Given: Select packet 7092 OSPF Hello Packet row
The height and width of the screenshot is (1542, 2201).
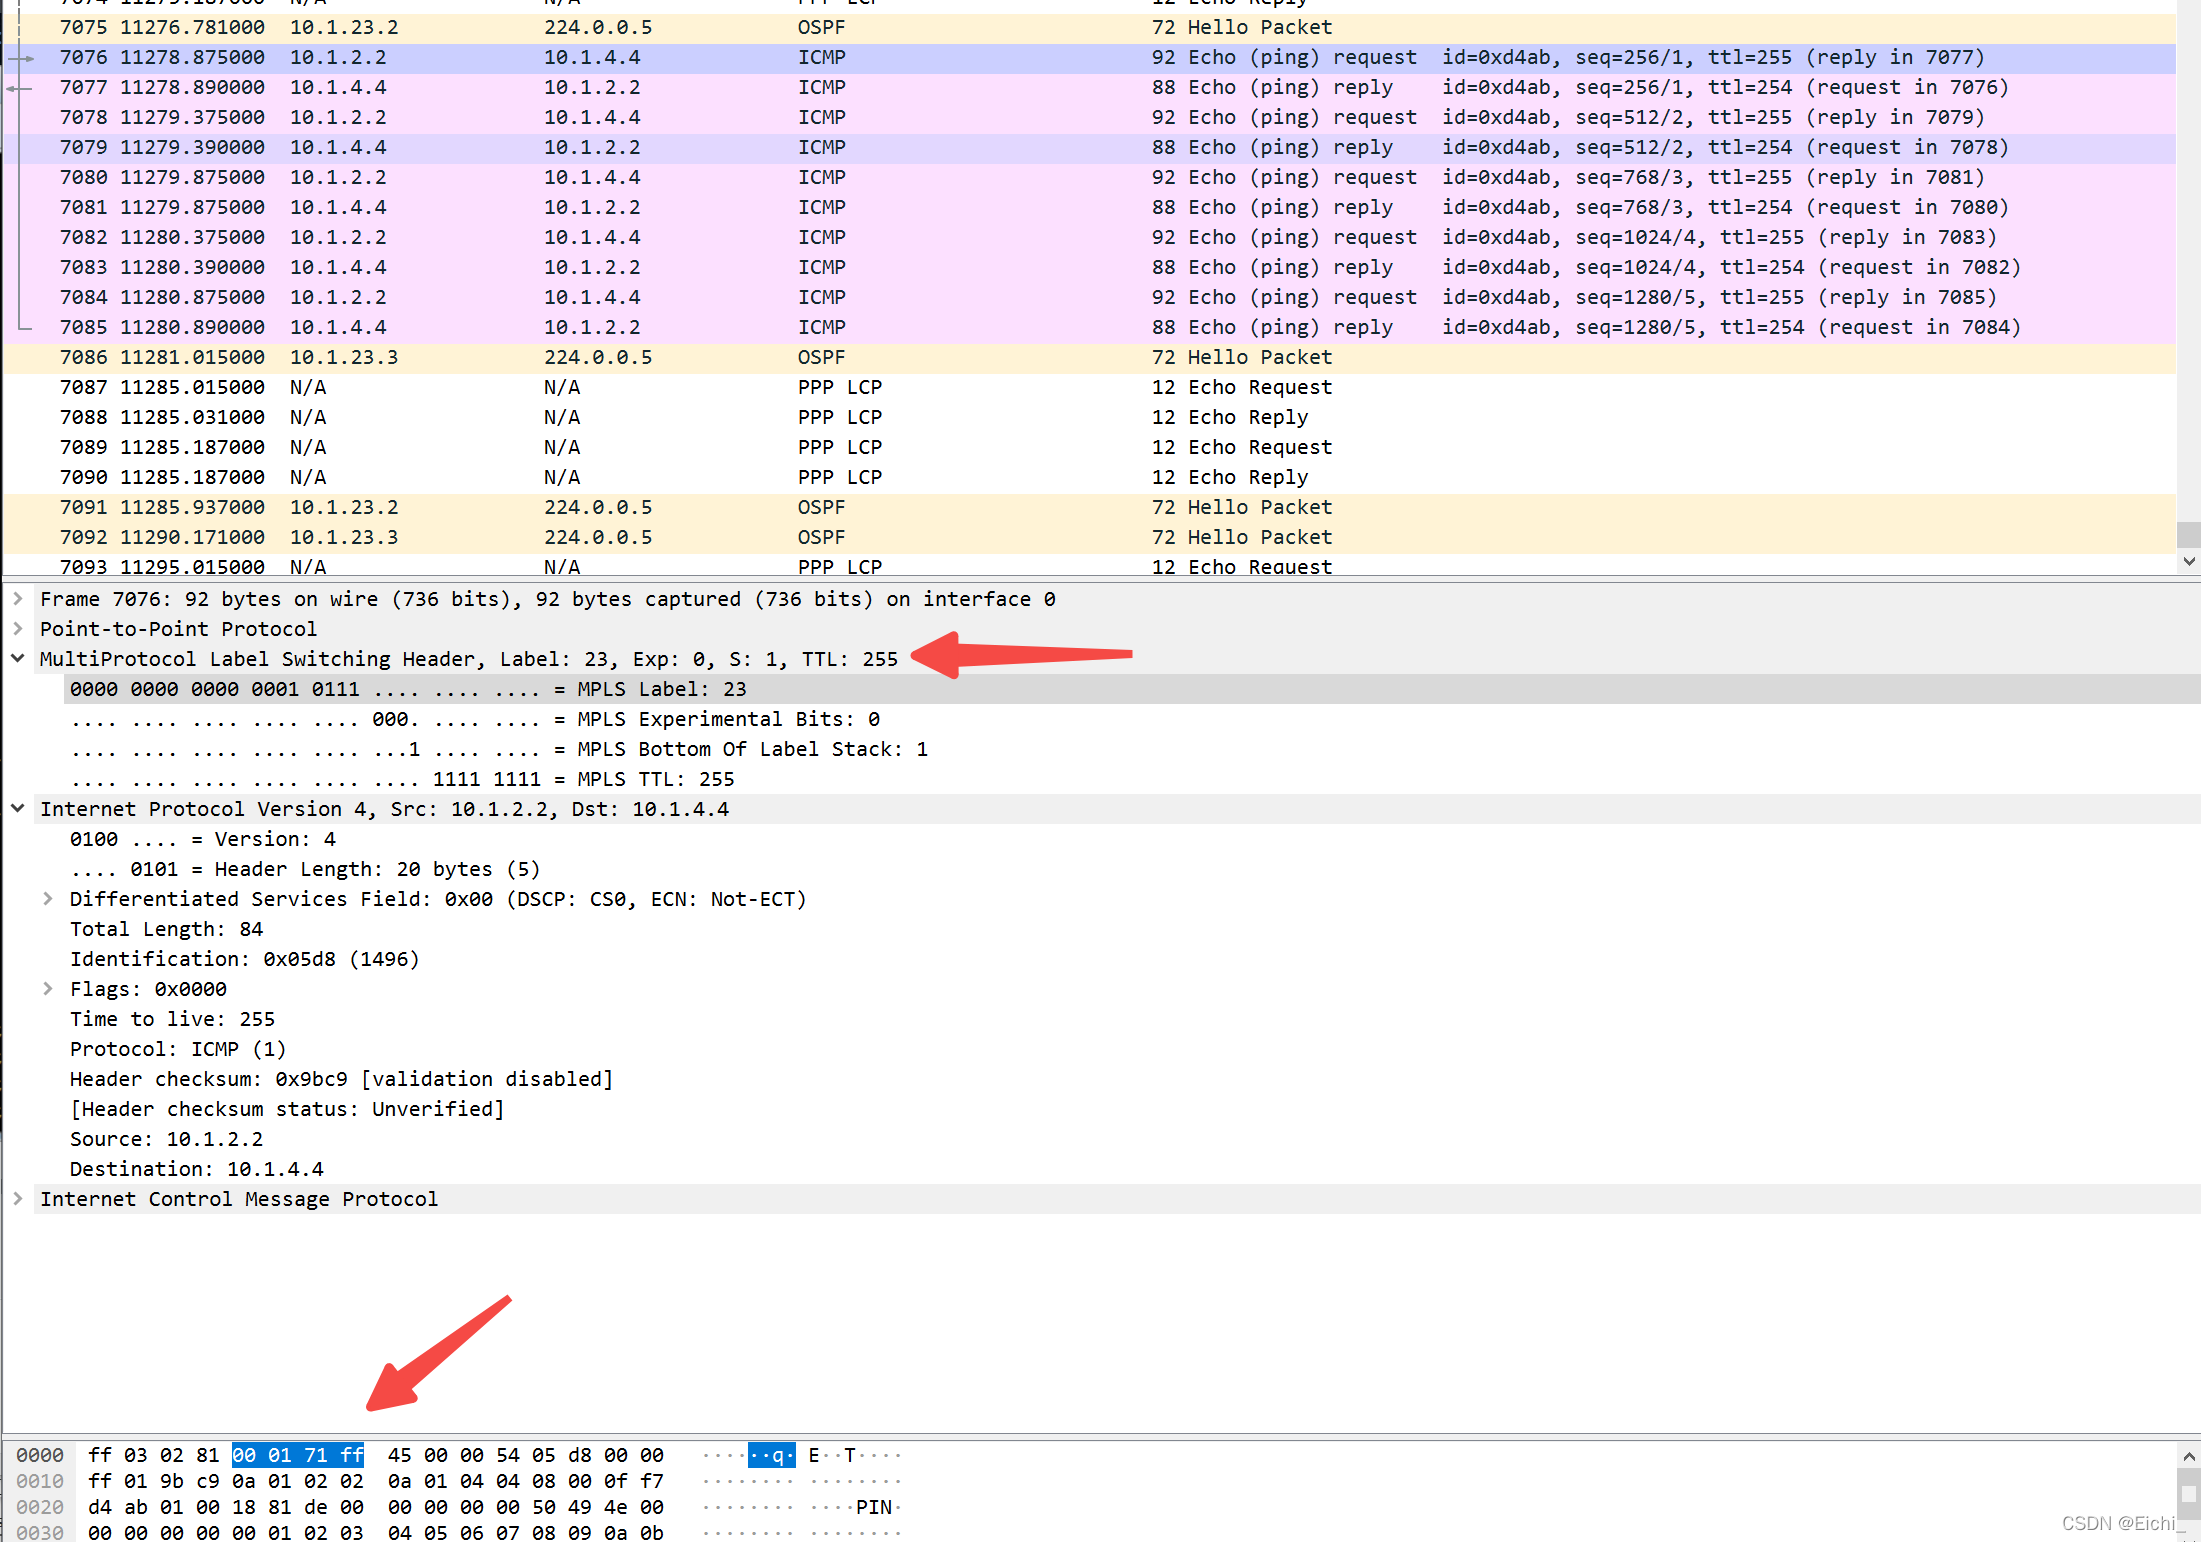Looking at the screenshot, I should [1089, 538].
